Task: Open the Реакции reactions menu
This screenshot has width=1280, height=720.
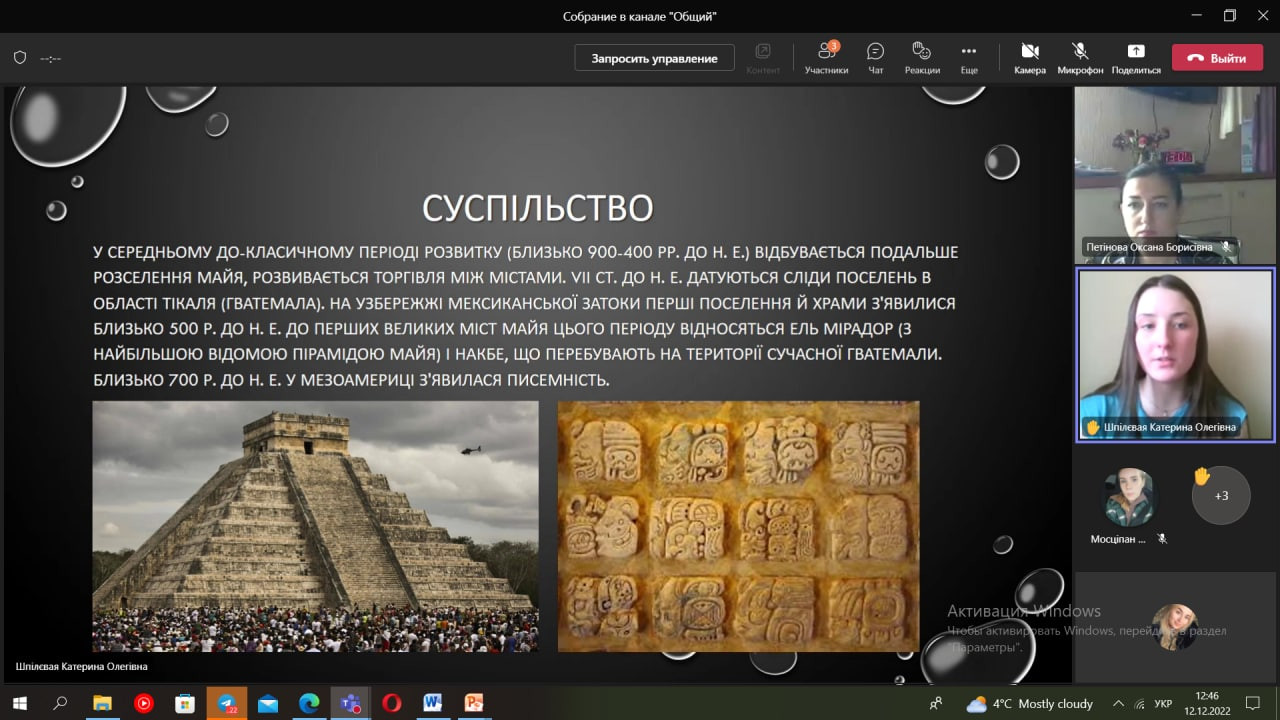Action: [x=921, y=57]
